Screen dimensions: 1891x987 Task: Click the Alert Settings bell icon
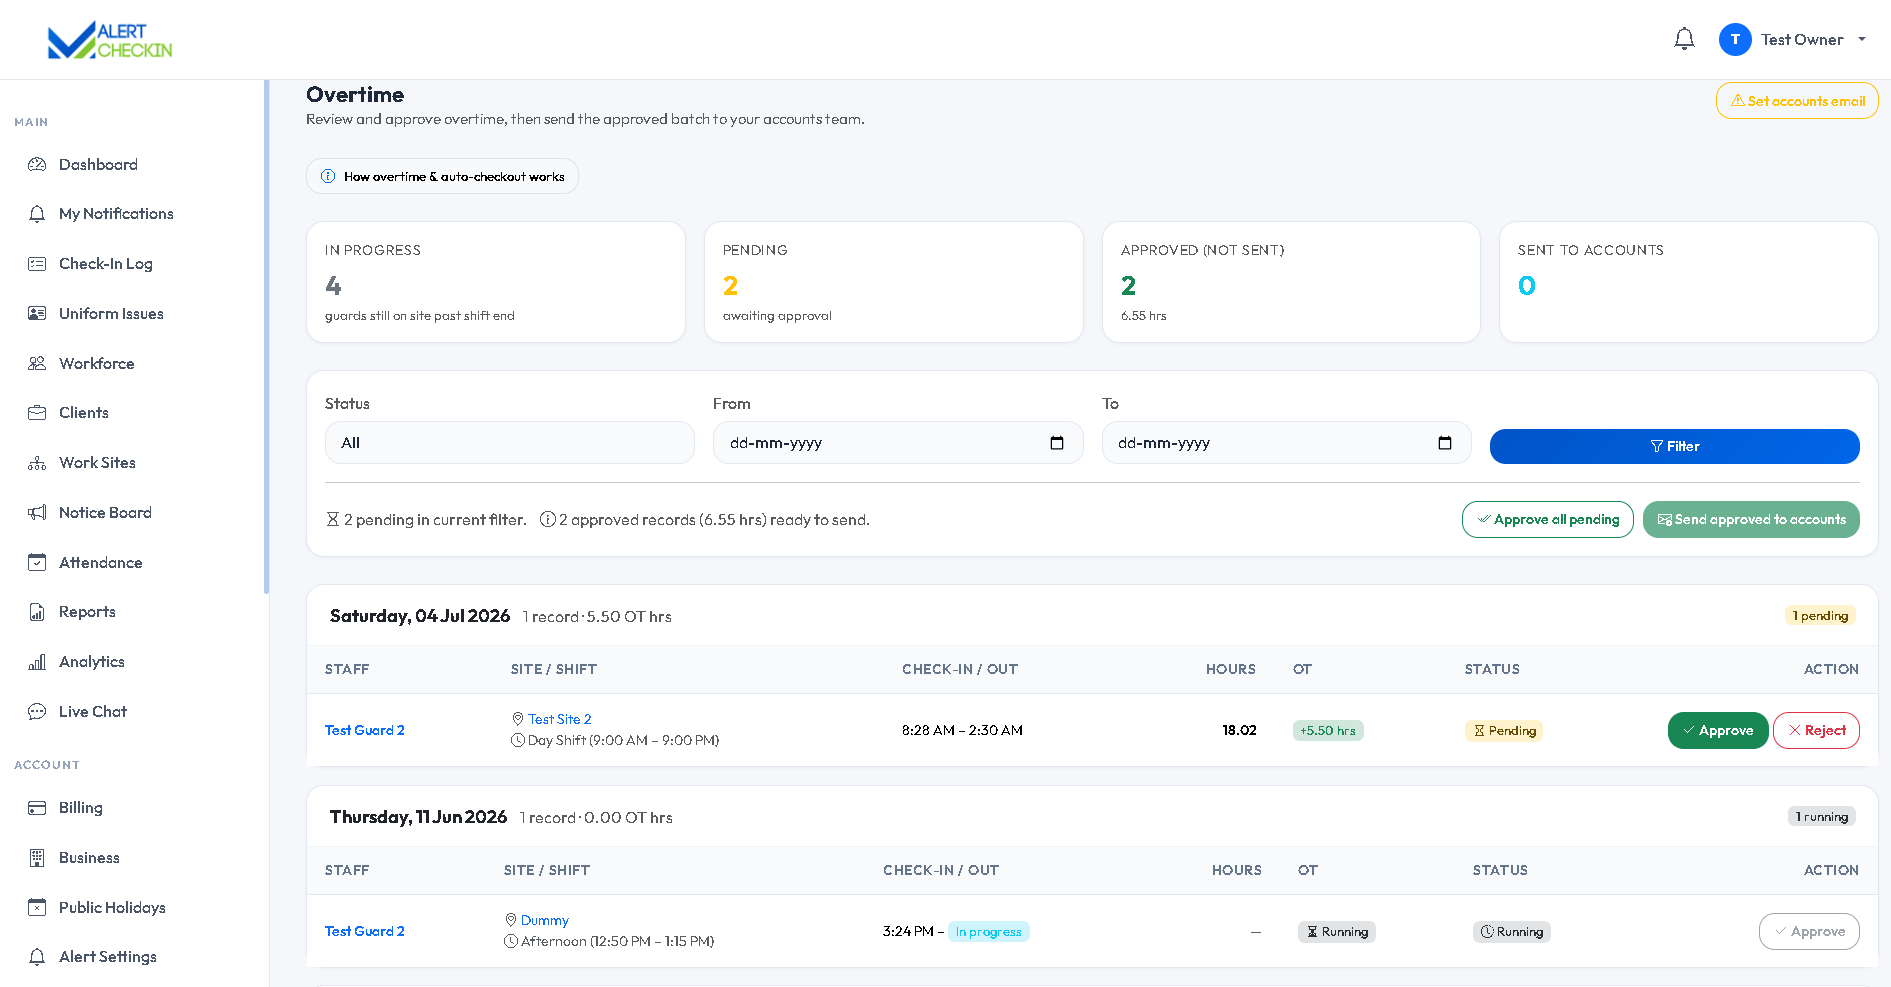coord(37,957)
